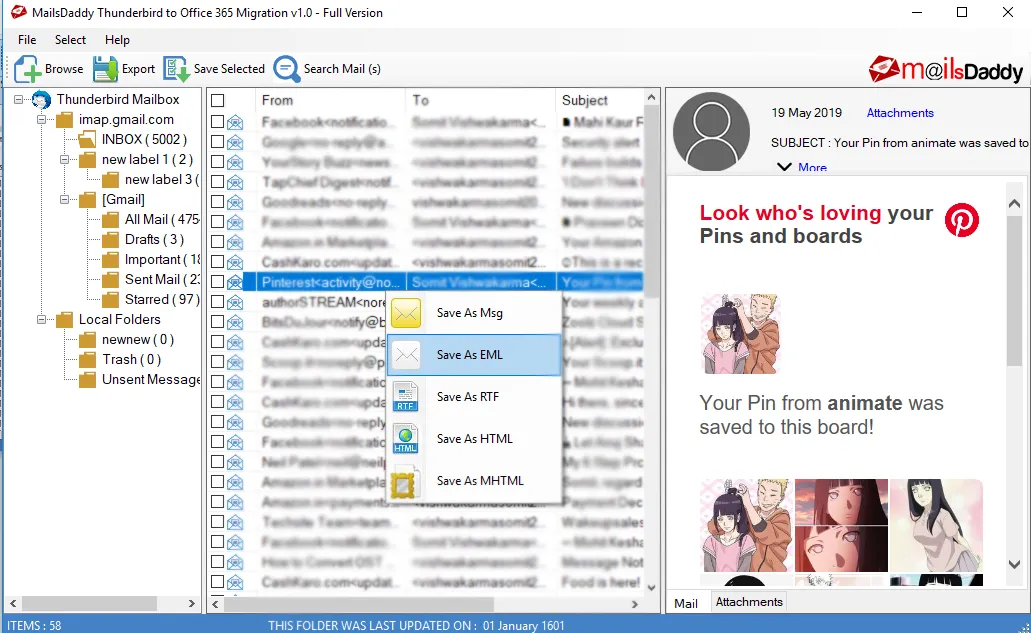Collapse the Local Folders tree node

(x=41, y=319)
